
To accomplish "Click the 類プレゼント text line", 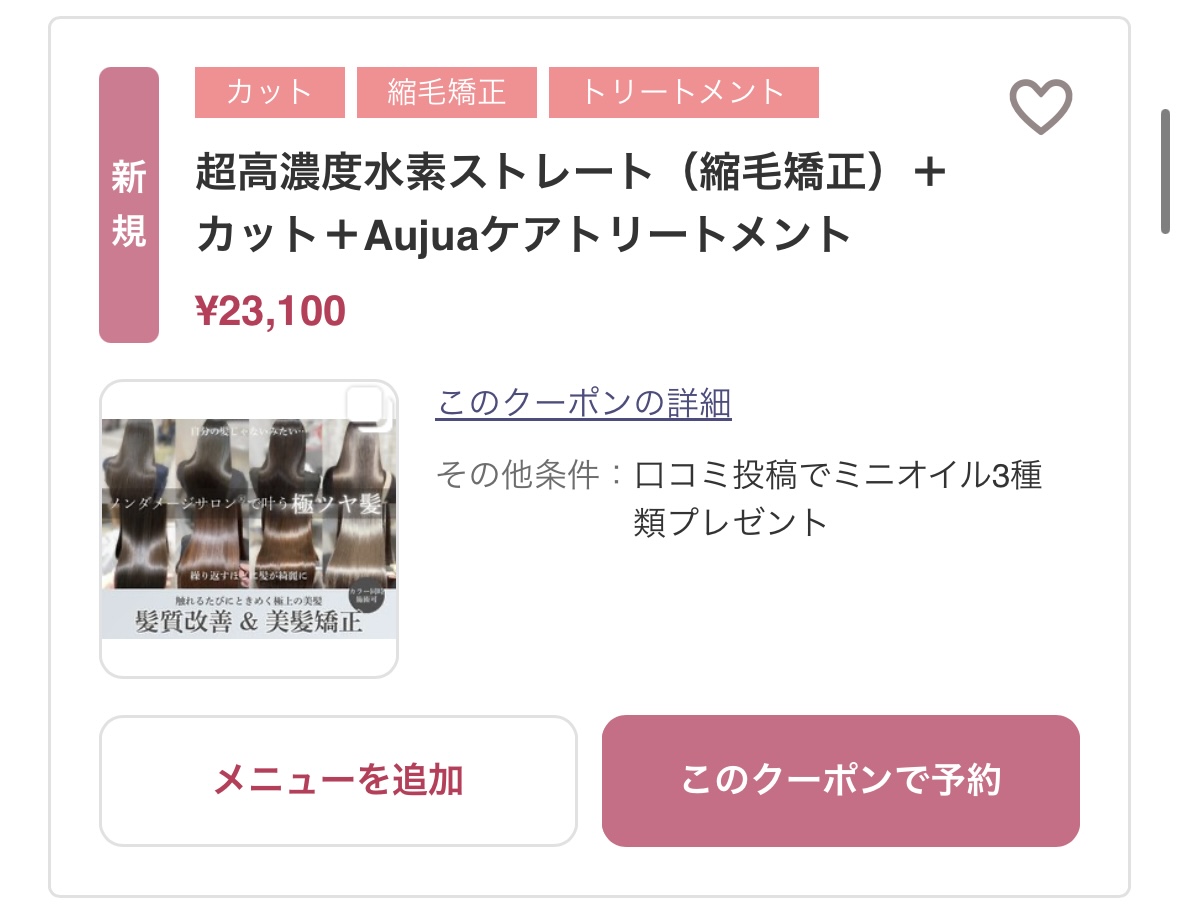I will point(731,522).
